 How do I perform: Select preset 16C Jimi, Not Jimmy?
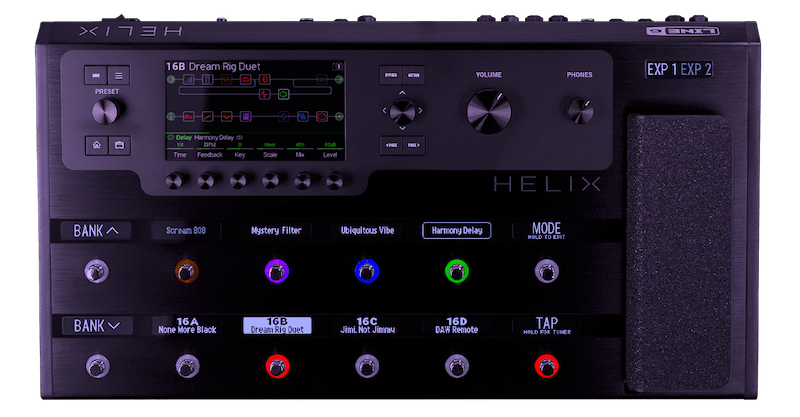coord(367,326)
